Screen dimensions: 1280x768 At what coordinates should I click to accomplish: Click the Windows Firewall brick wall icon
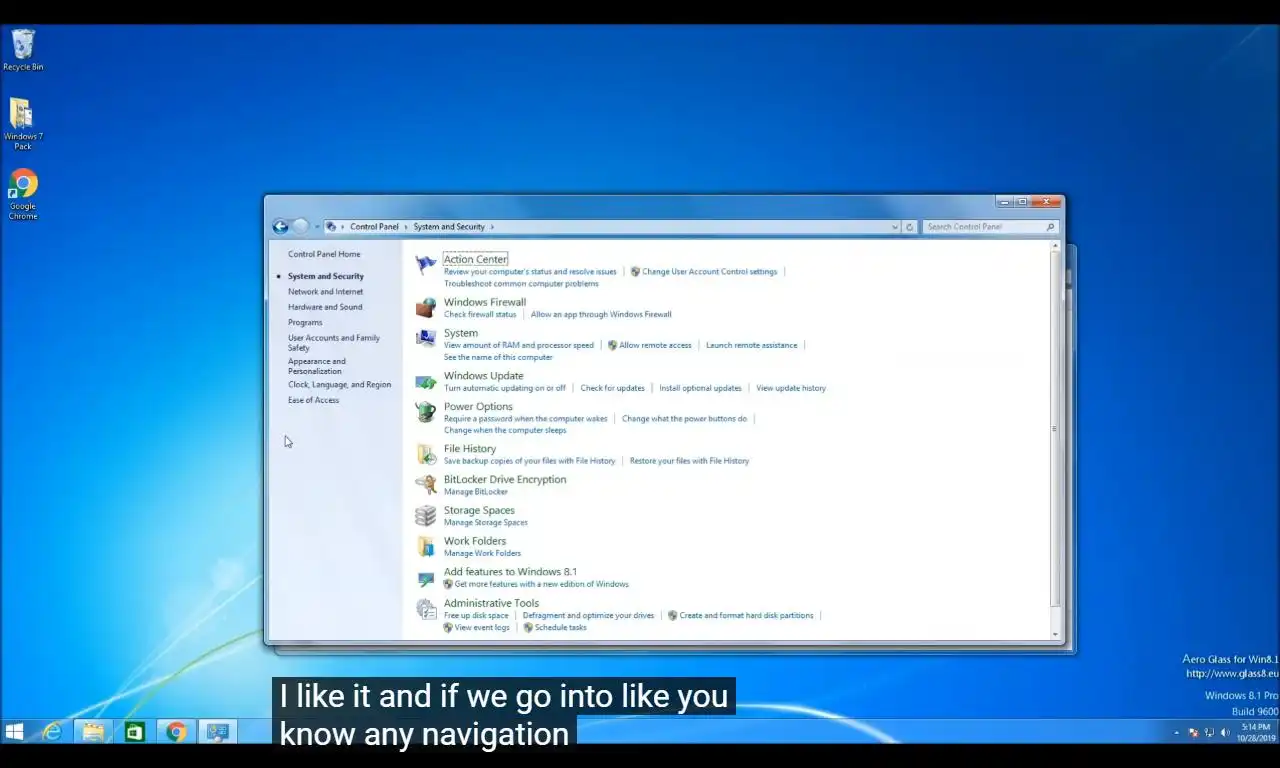coord(426,307)
